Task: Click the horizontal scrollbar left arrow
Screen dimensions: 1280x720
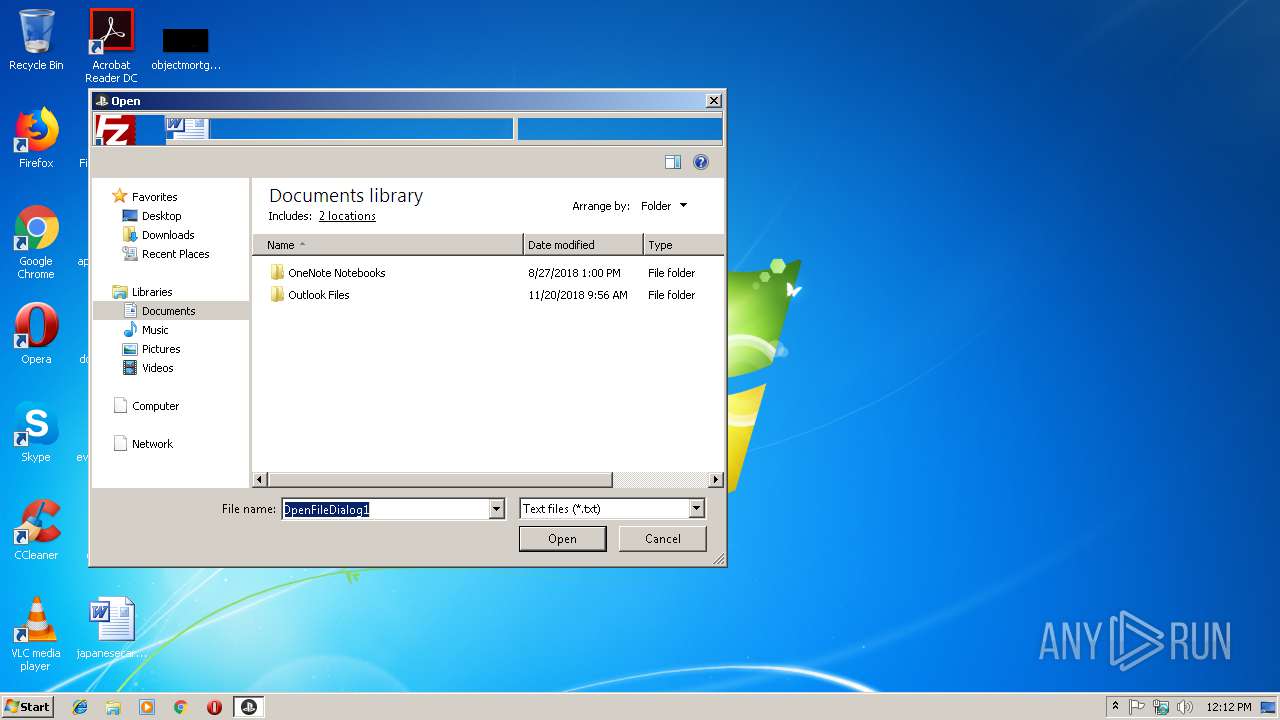Action: (260, 480)
